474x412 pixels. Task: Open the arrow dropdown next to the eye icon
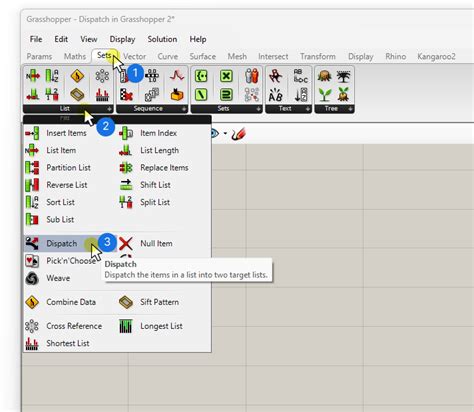click(225, 134)
